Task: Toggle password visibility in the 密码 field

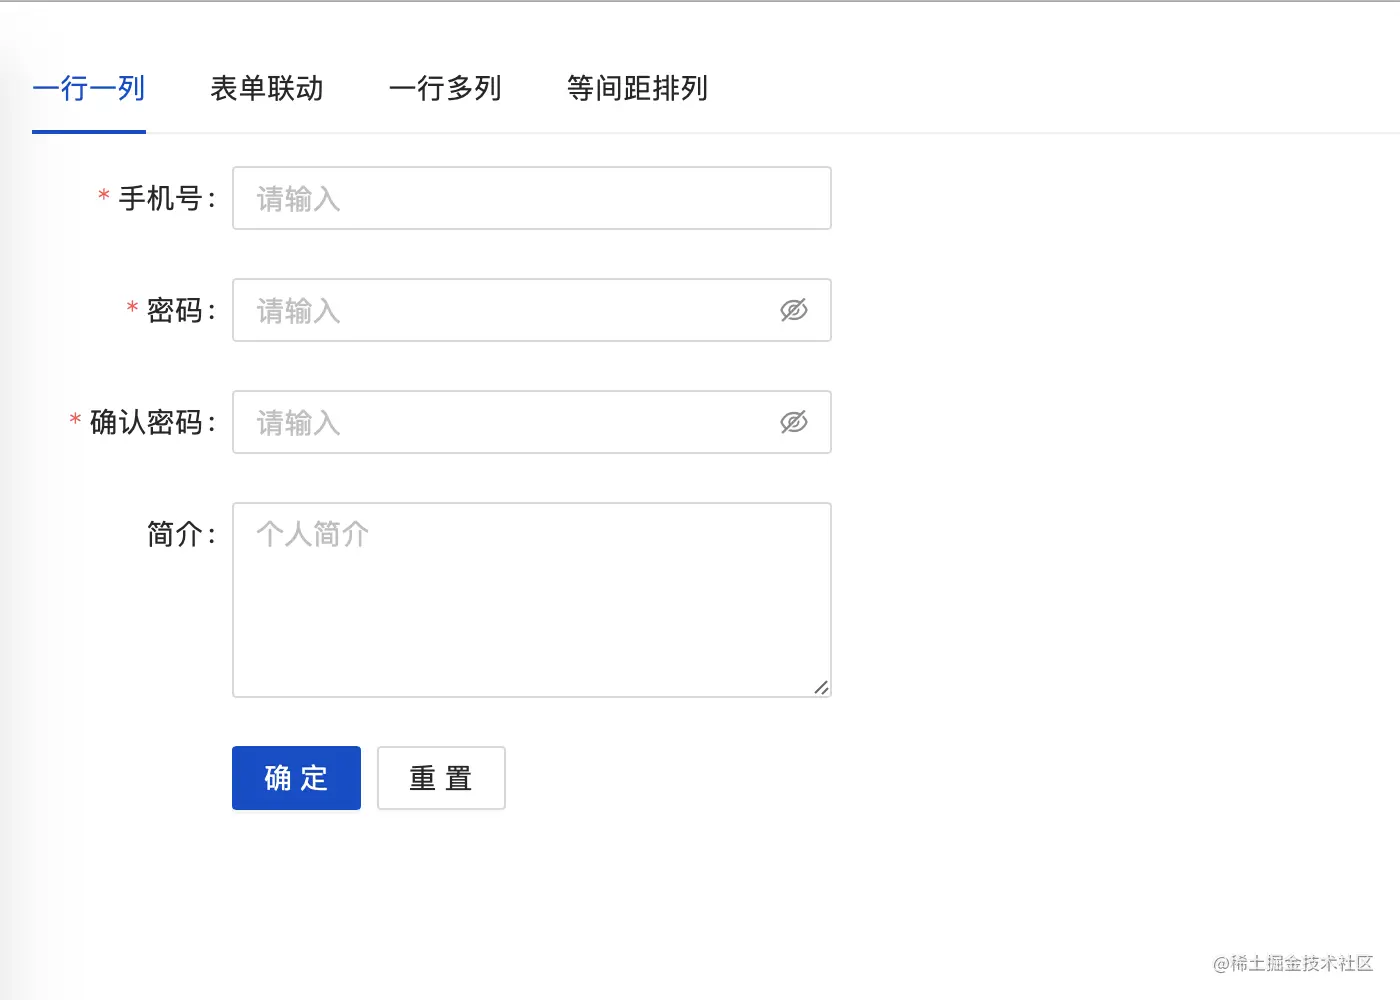Action: click(794, 310)
